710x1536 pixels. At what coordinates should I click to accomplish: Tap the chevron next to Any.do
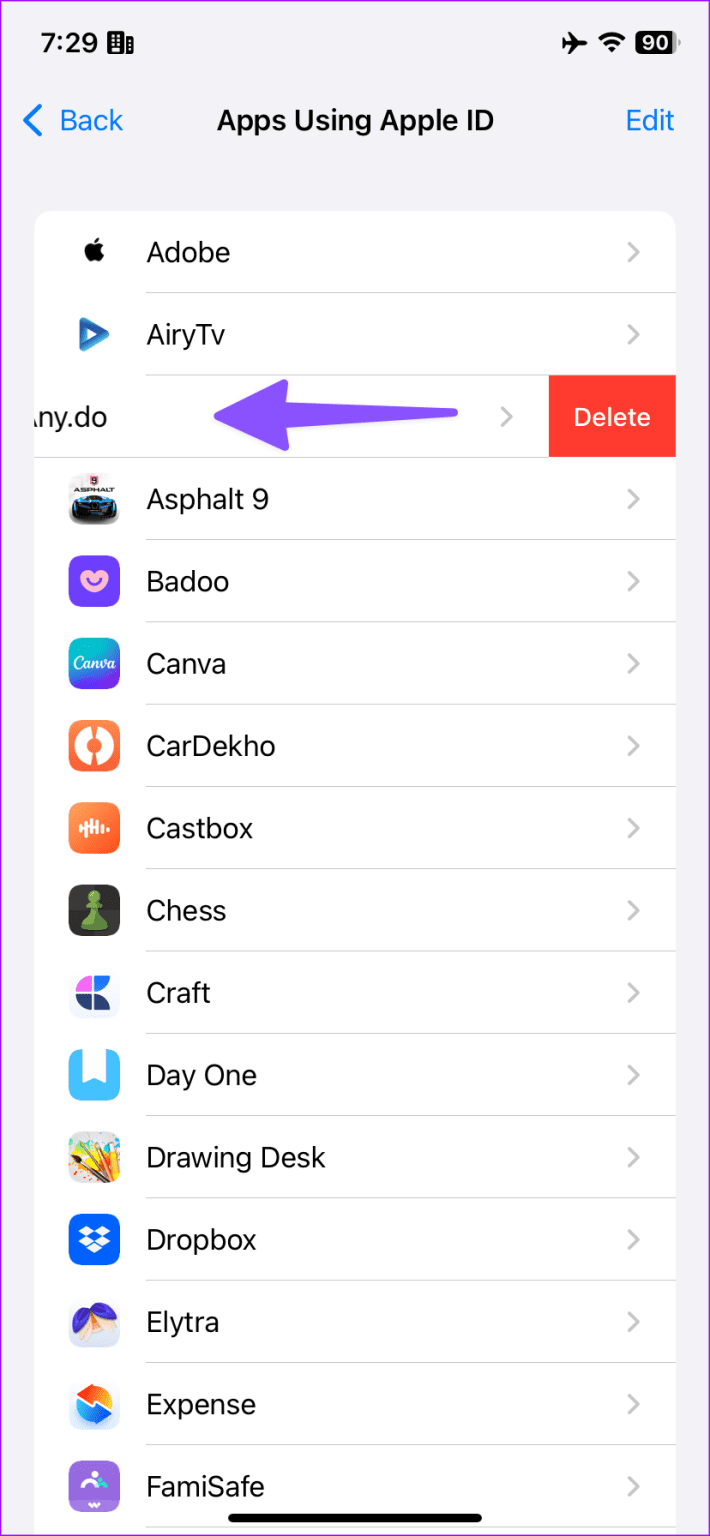click(x=506, y=416)
